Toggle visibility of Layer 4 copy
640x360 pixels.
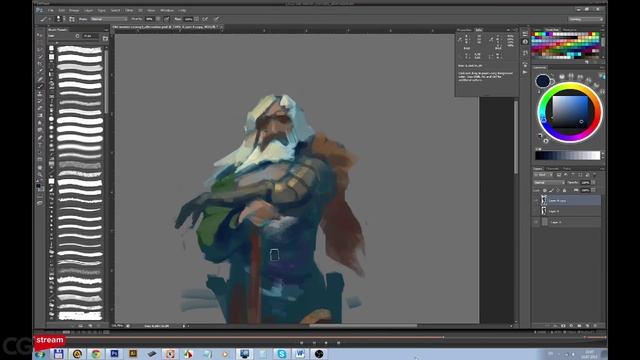pos(536,200)
